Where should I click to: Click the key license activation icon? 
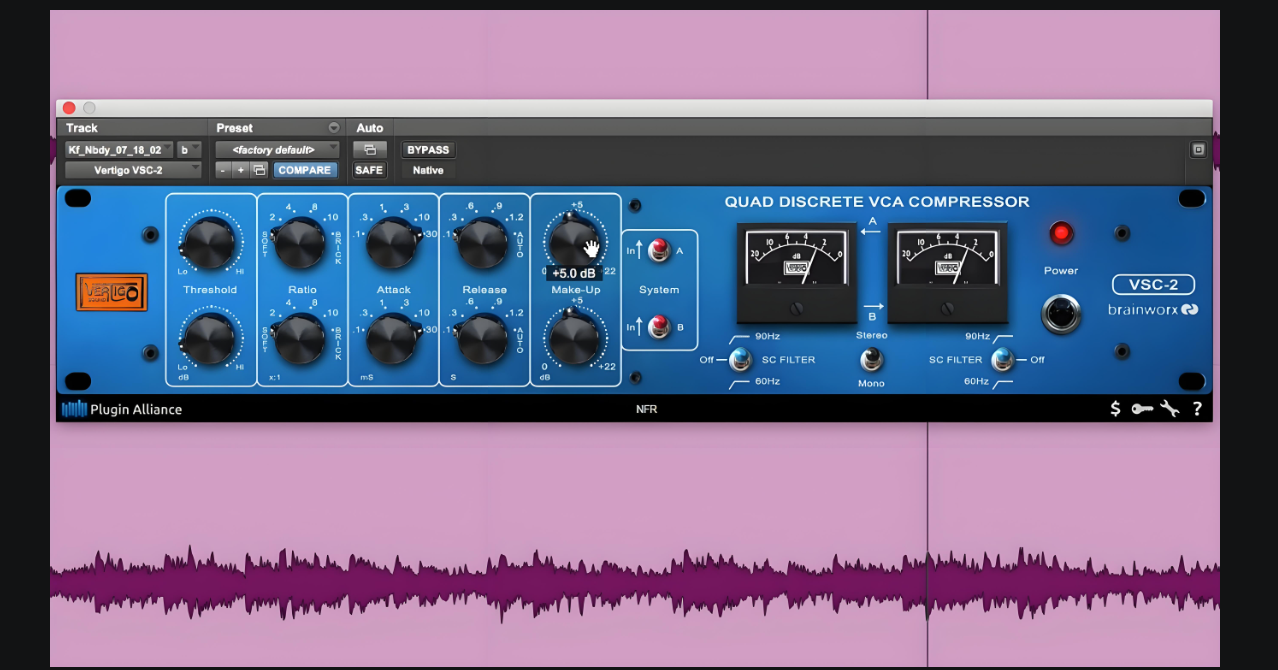click(x=1142, y=408)
